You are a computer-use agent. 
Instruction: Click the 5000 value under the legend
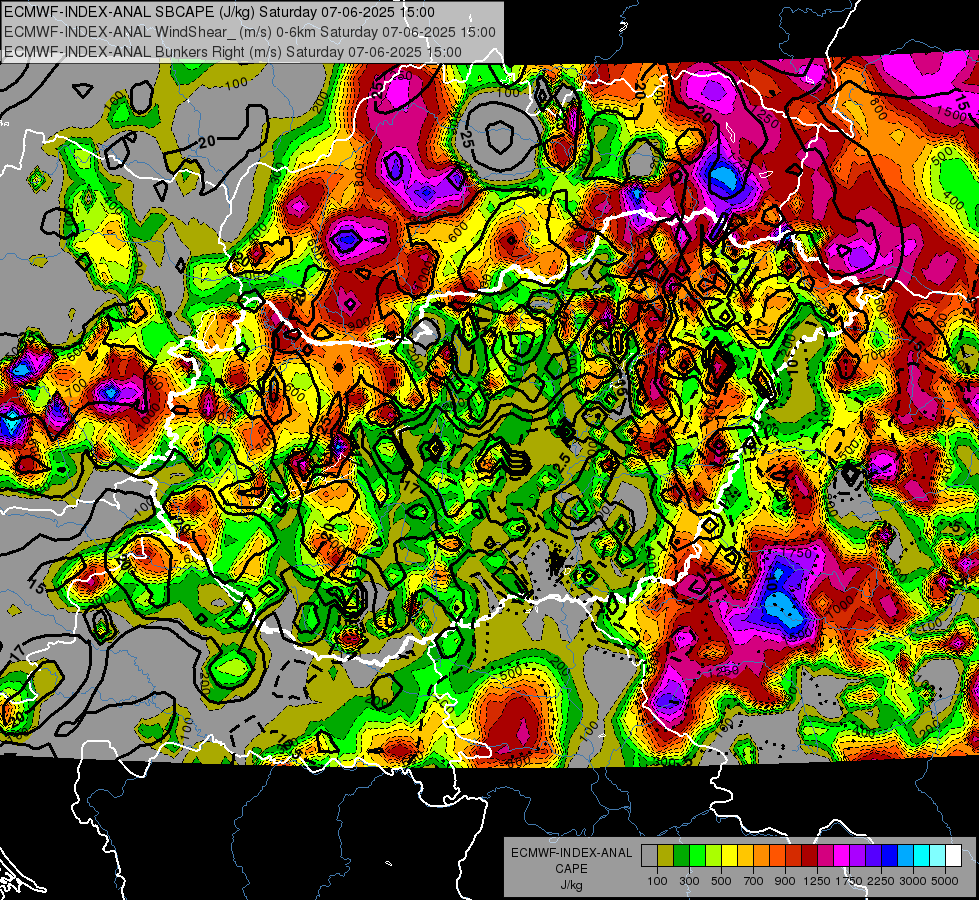click(x=945, y=881)
